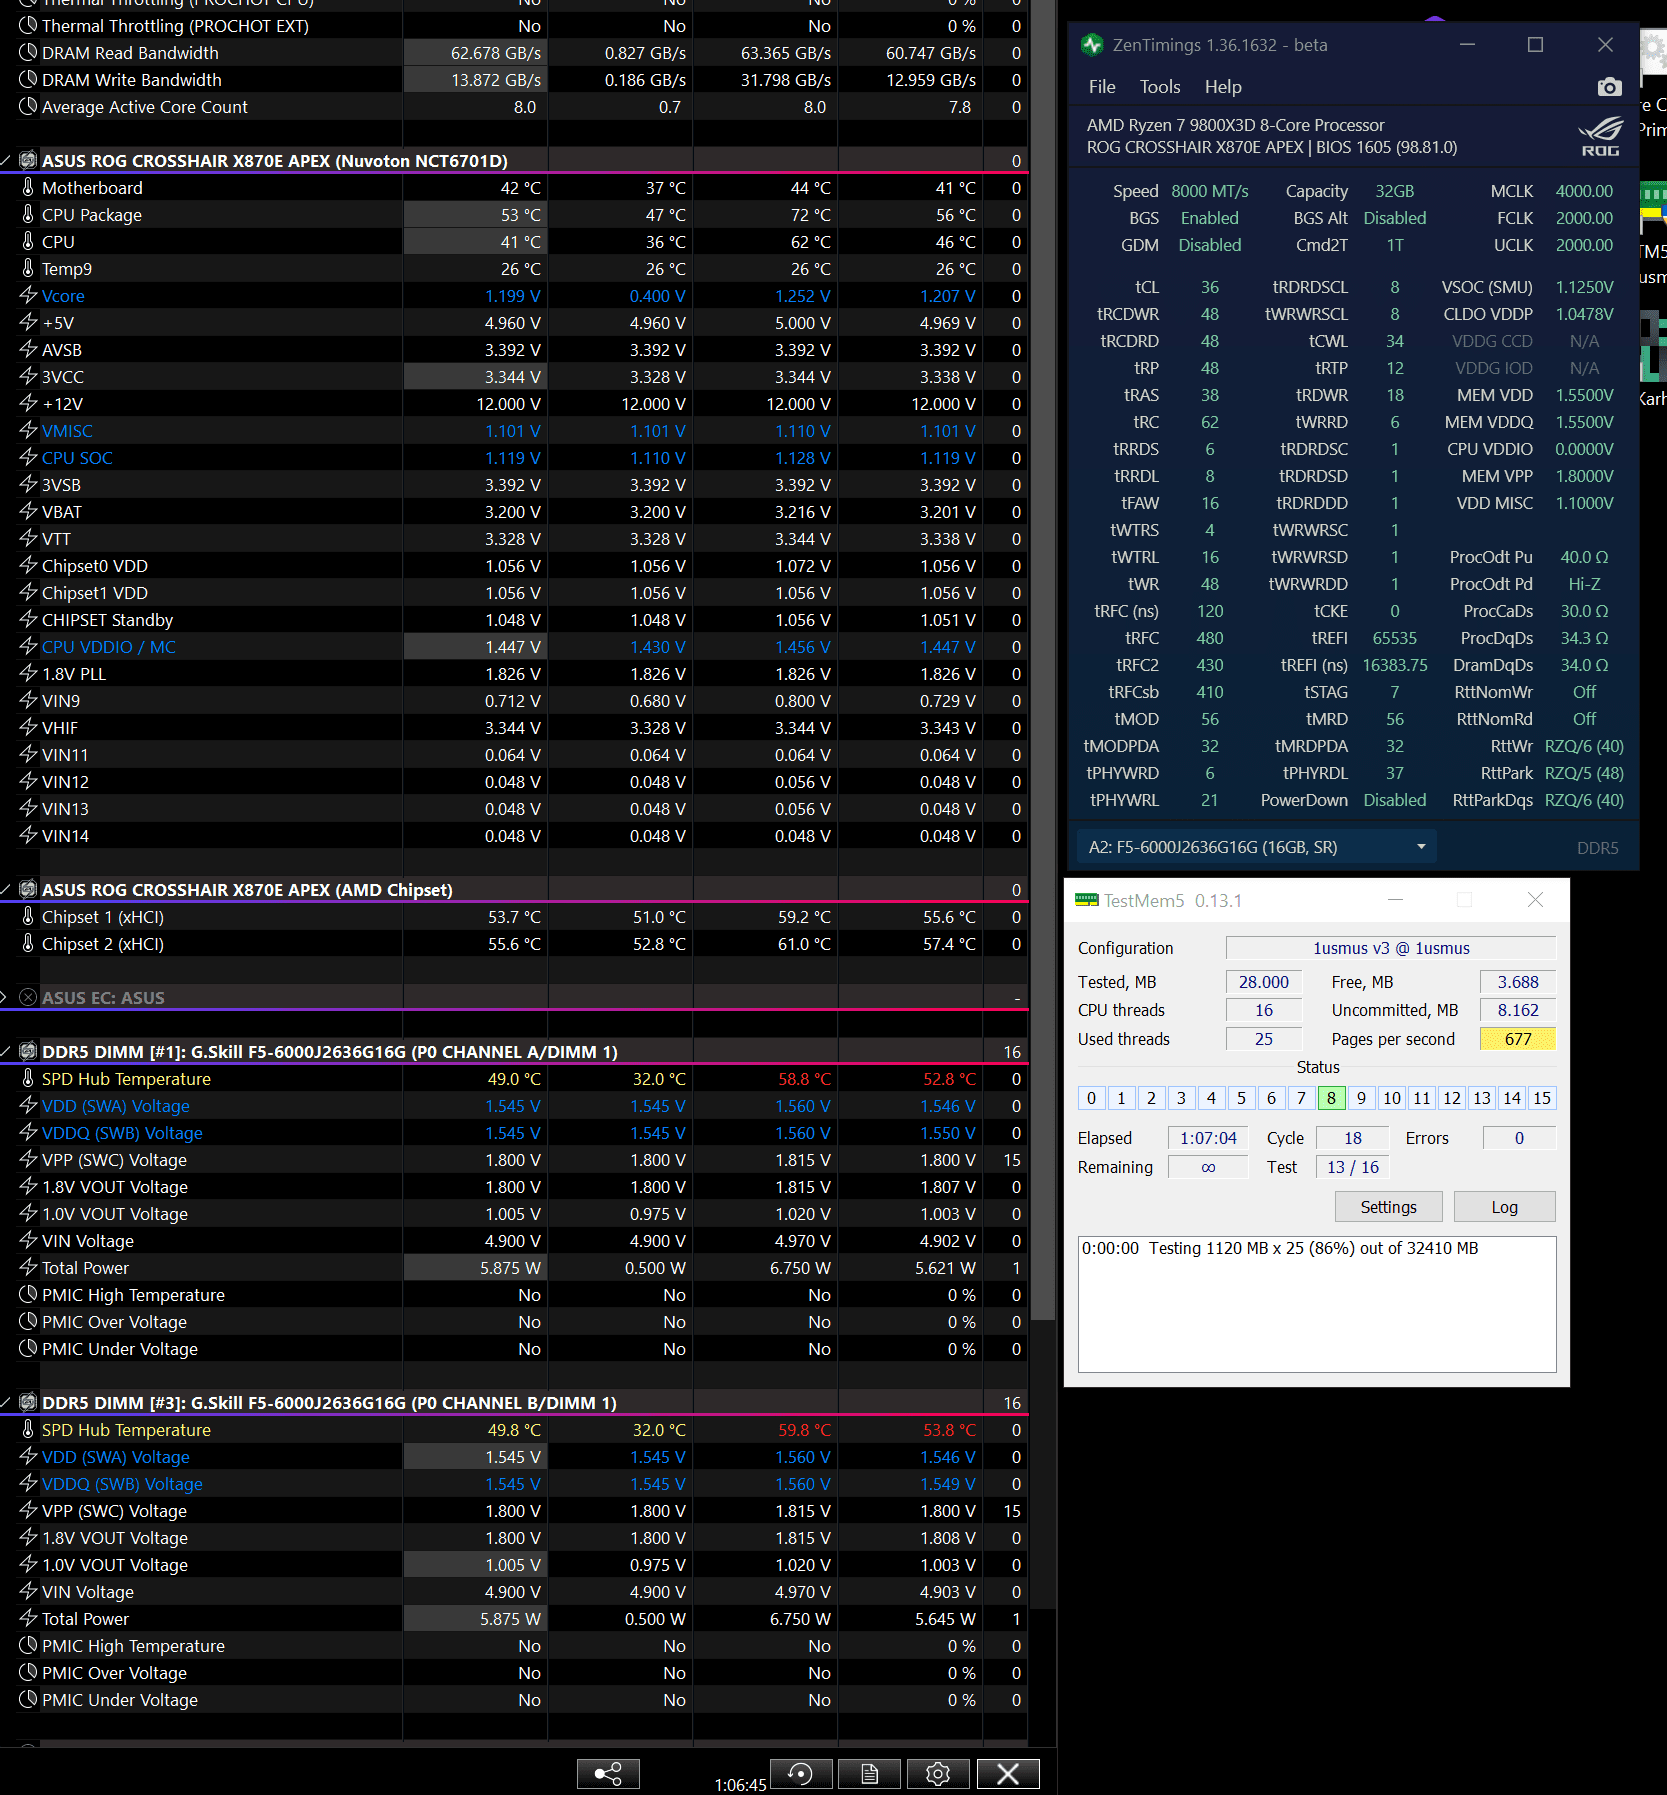The image size is (1667, 1795).
Task: Click the disabled circle-X icon beside ASUS EC
Action: coord(28,997)
